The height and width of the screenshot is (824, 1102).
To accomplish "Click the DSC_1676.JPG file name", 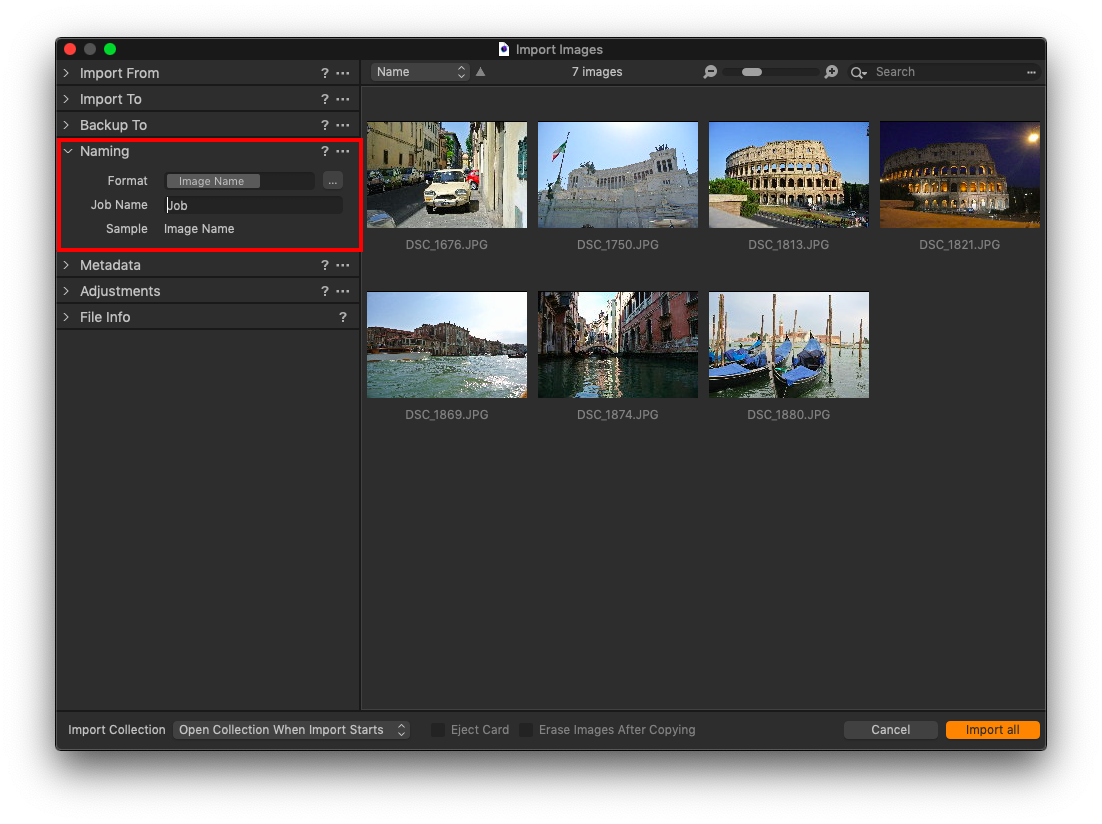I will pyautogui.click(x=446, y=245).
